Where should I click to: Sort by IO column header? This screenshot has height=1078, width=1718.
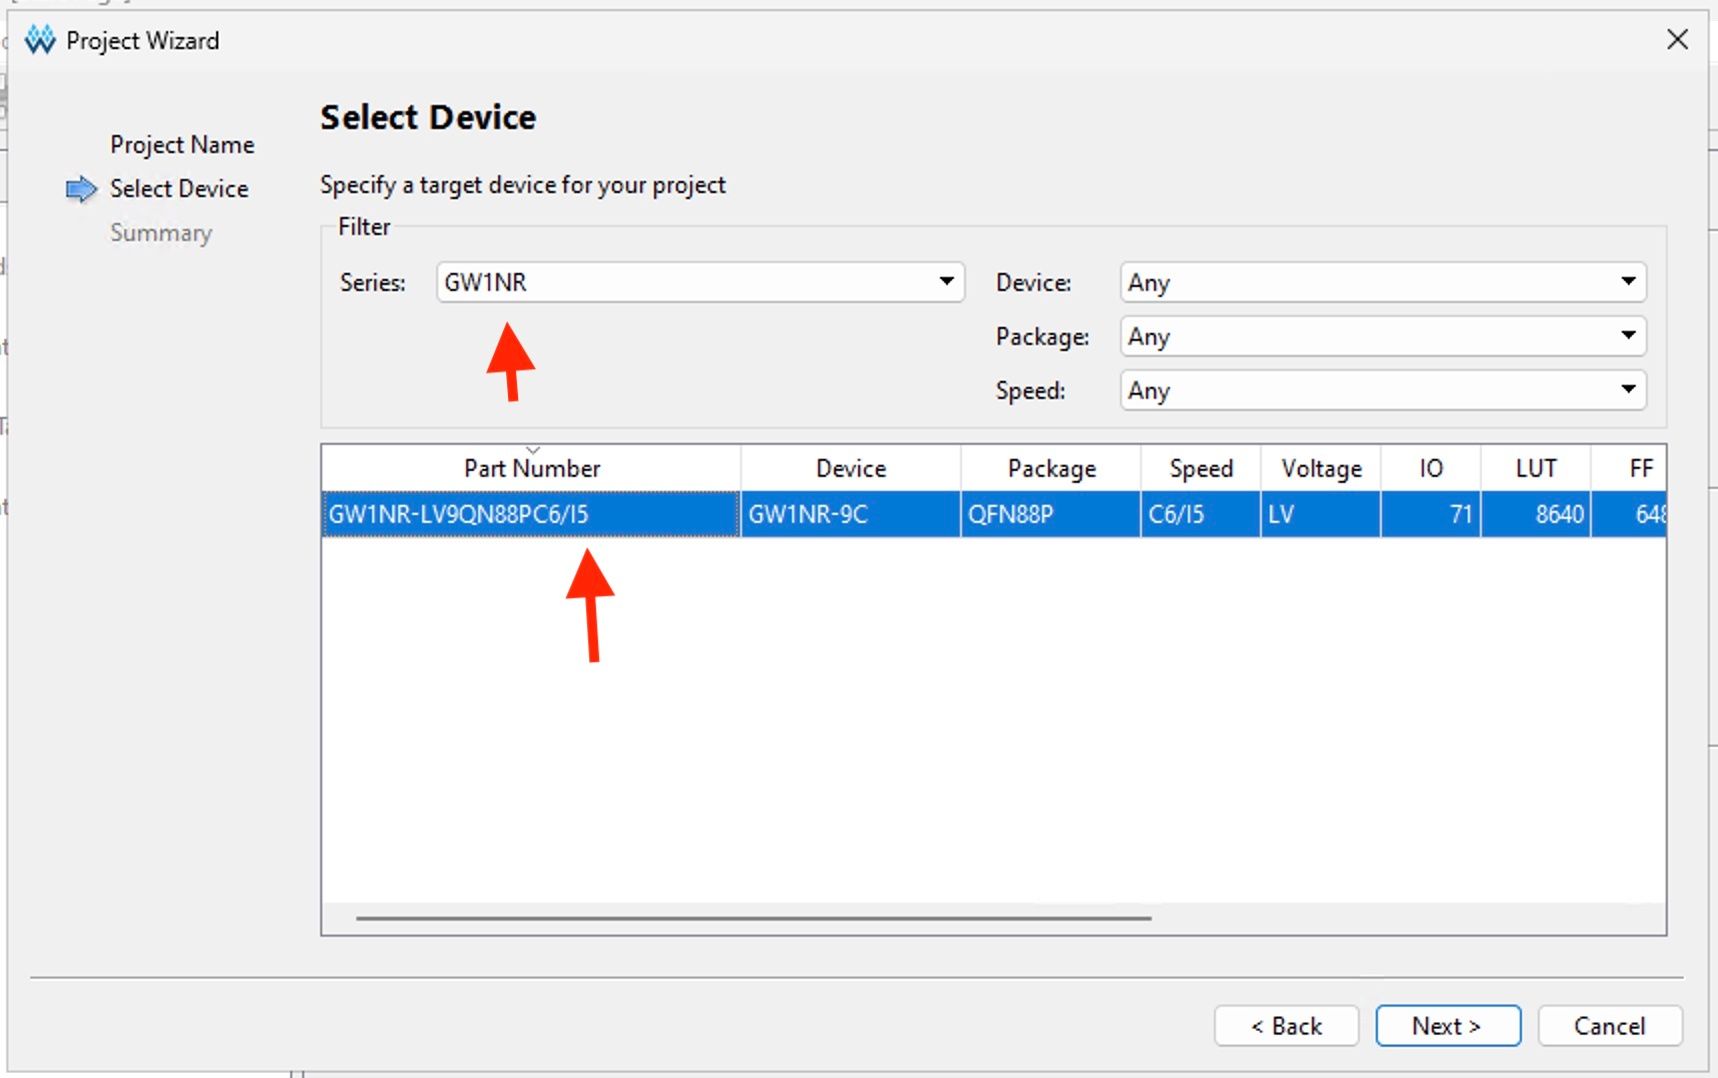pos(1431,468)
